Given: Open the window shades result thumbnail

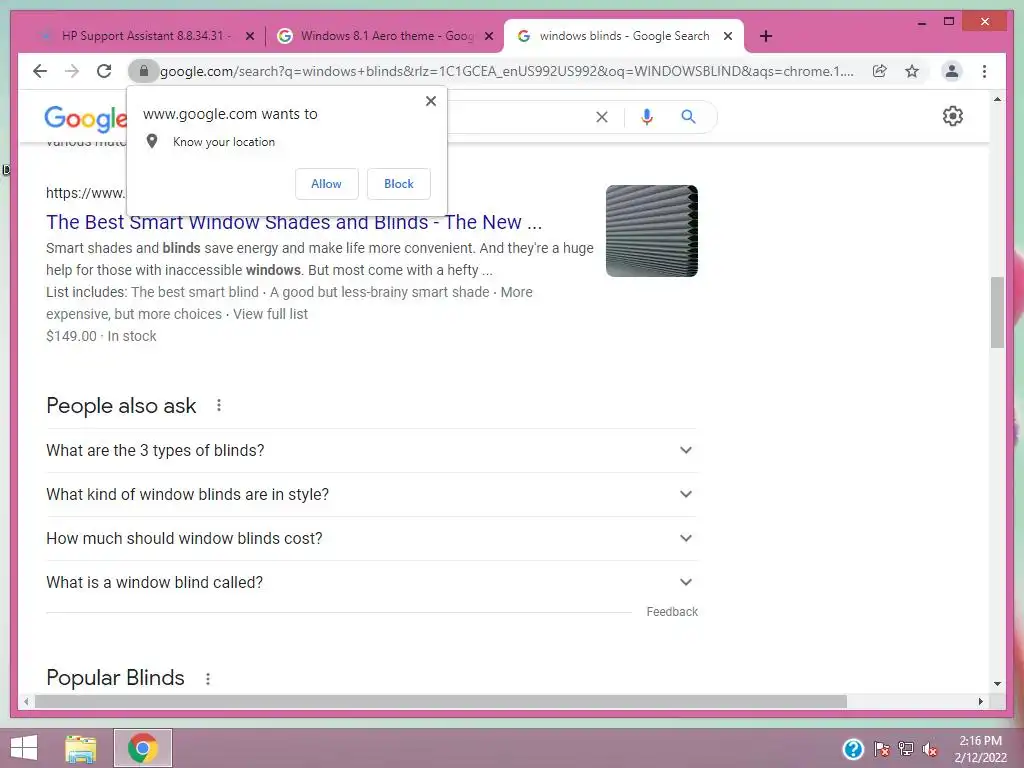Looking at the screenshot, I should coord(652,231).
